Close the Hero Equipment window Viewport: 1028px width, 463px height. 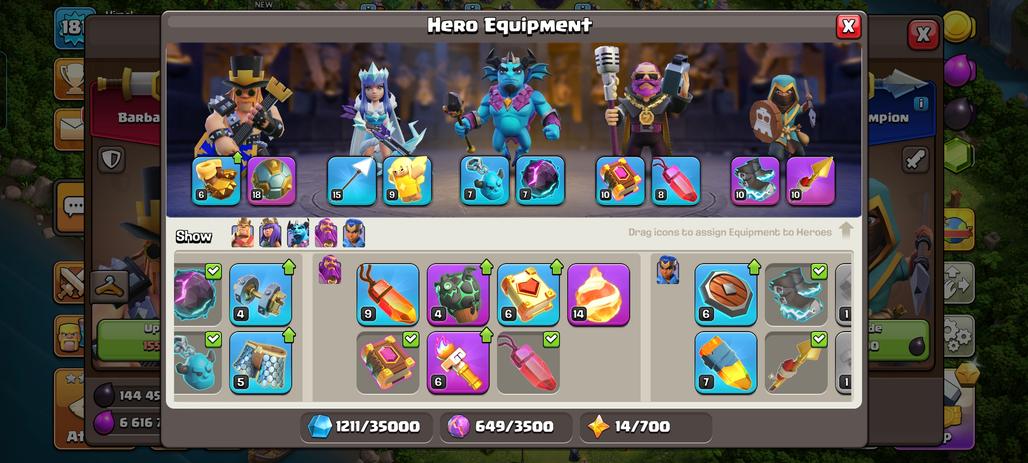(x=848, y=26)
